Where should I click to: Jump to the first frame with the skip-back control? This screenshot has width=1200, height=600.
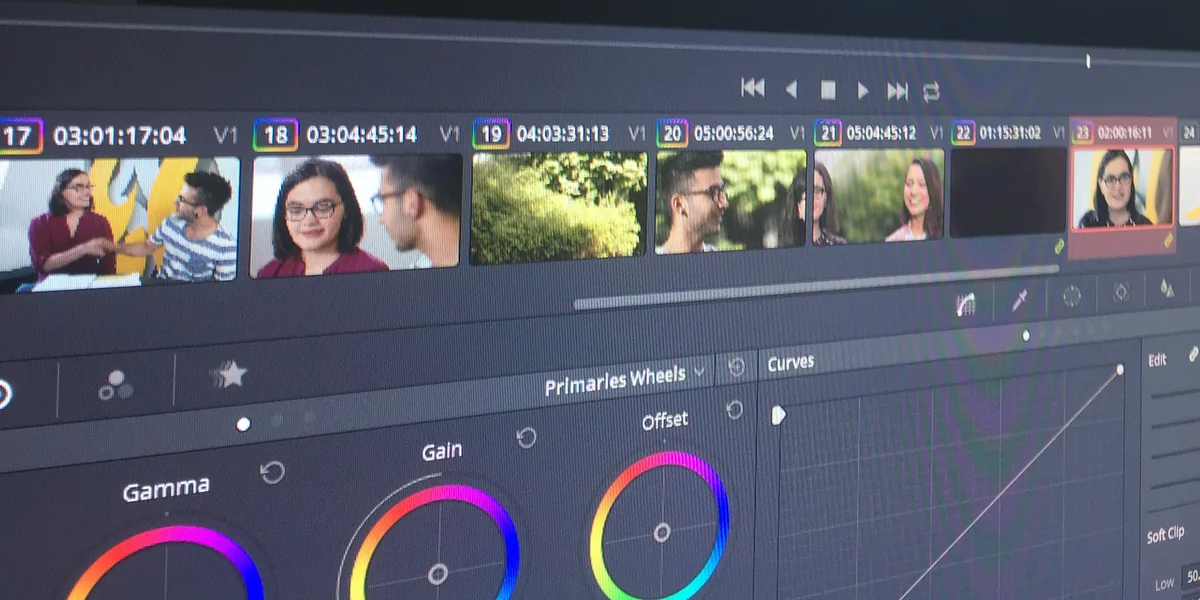[753, 88]
